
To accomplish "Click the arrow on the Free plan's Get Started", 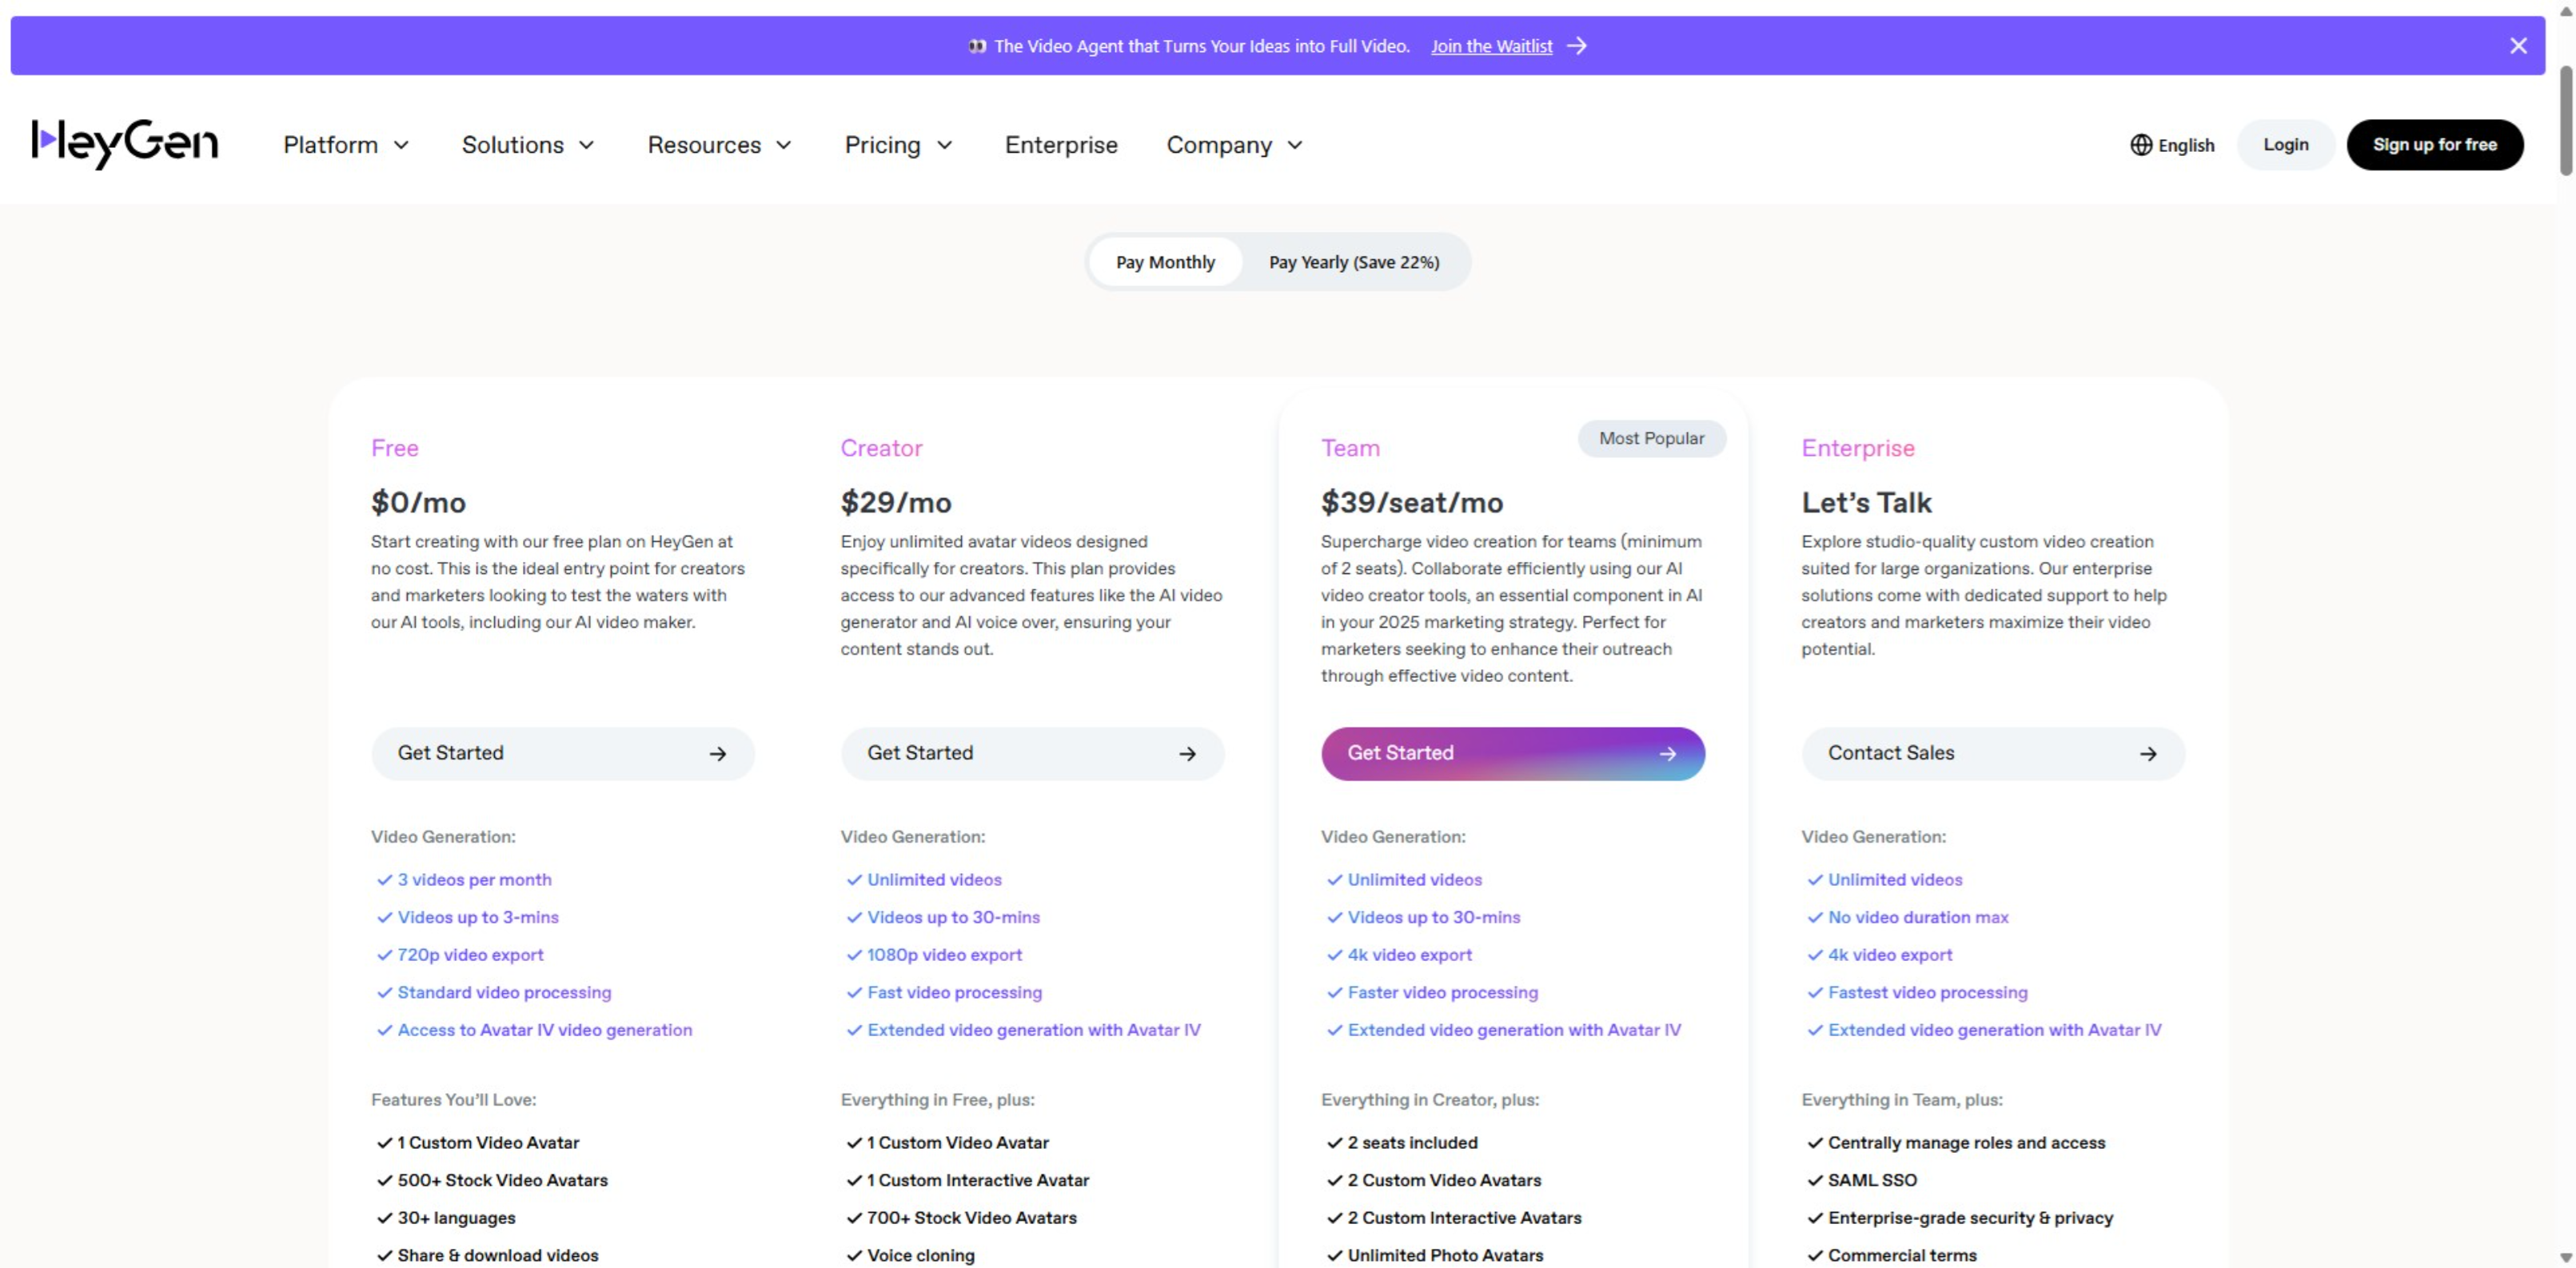I will coord(719,753).
